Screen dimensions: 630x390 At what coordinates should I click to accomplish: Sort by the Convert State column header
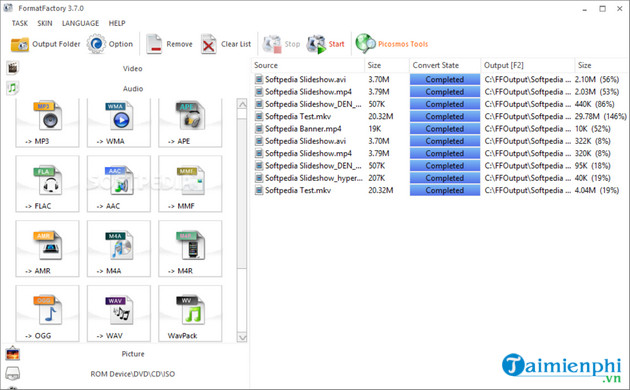(x=445, y=65)
